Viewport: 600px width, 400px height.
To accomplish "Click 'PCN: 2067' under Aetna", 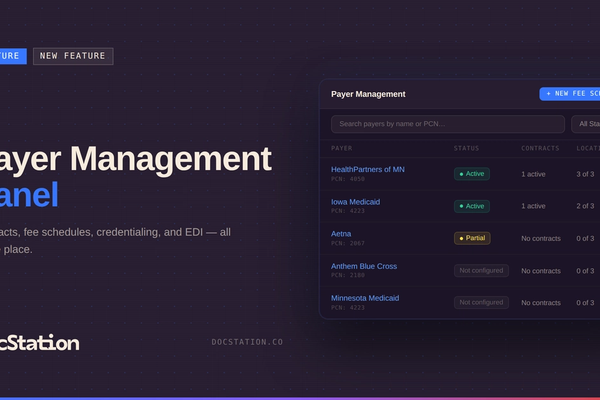I will [348, 243].
